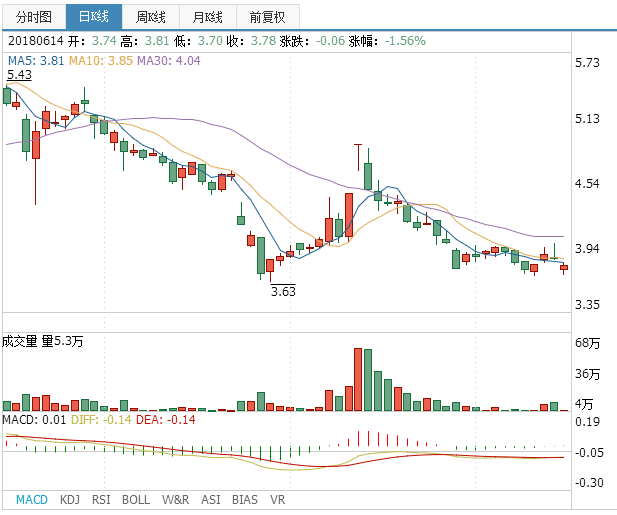The image size is (617, 515).
Task: Click the tallest red volume bar
Action: click(358, 380)
